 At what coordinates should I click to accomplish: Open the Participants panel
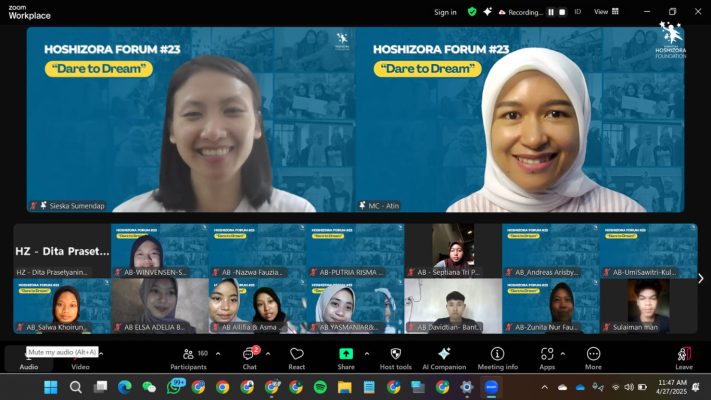(188, 358)
